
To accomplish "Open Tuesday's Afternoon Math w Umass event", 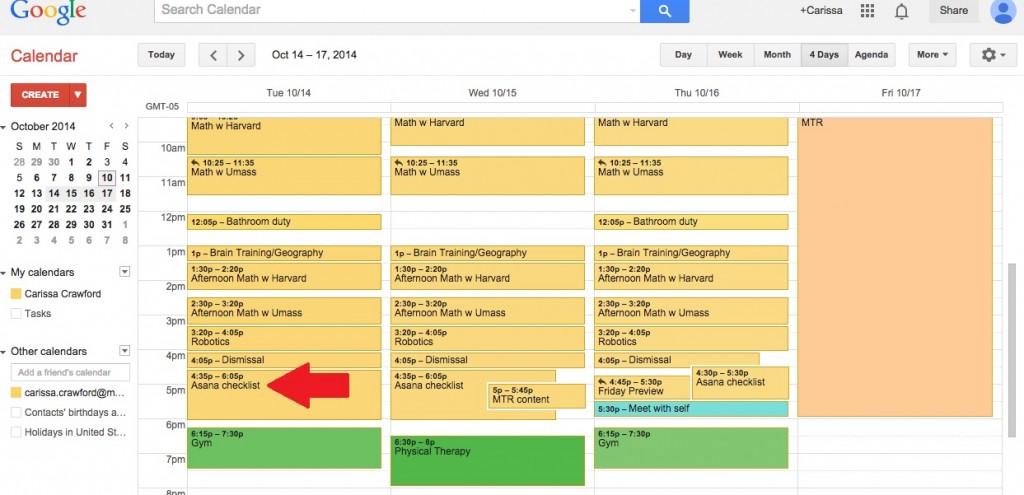I will coord(284,311).
